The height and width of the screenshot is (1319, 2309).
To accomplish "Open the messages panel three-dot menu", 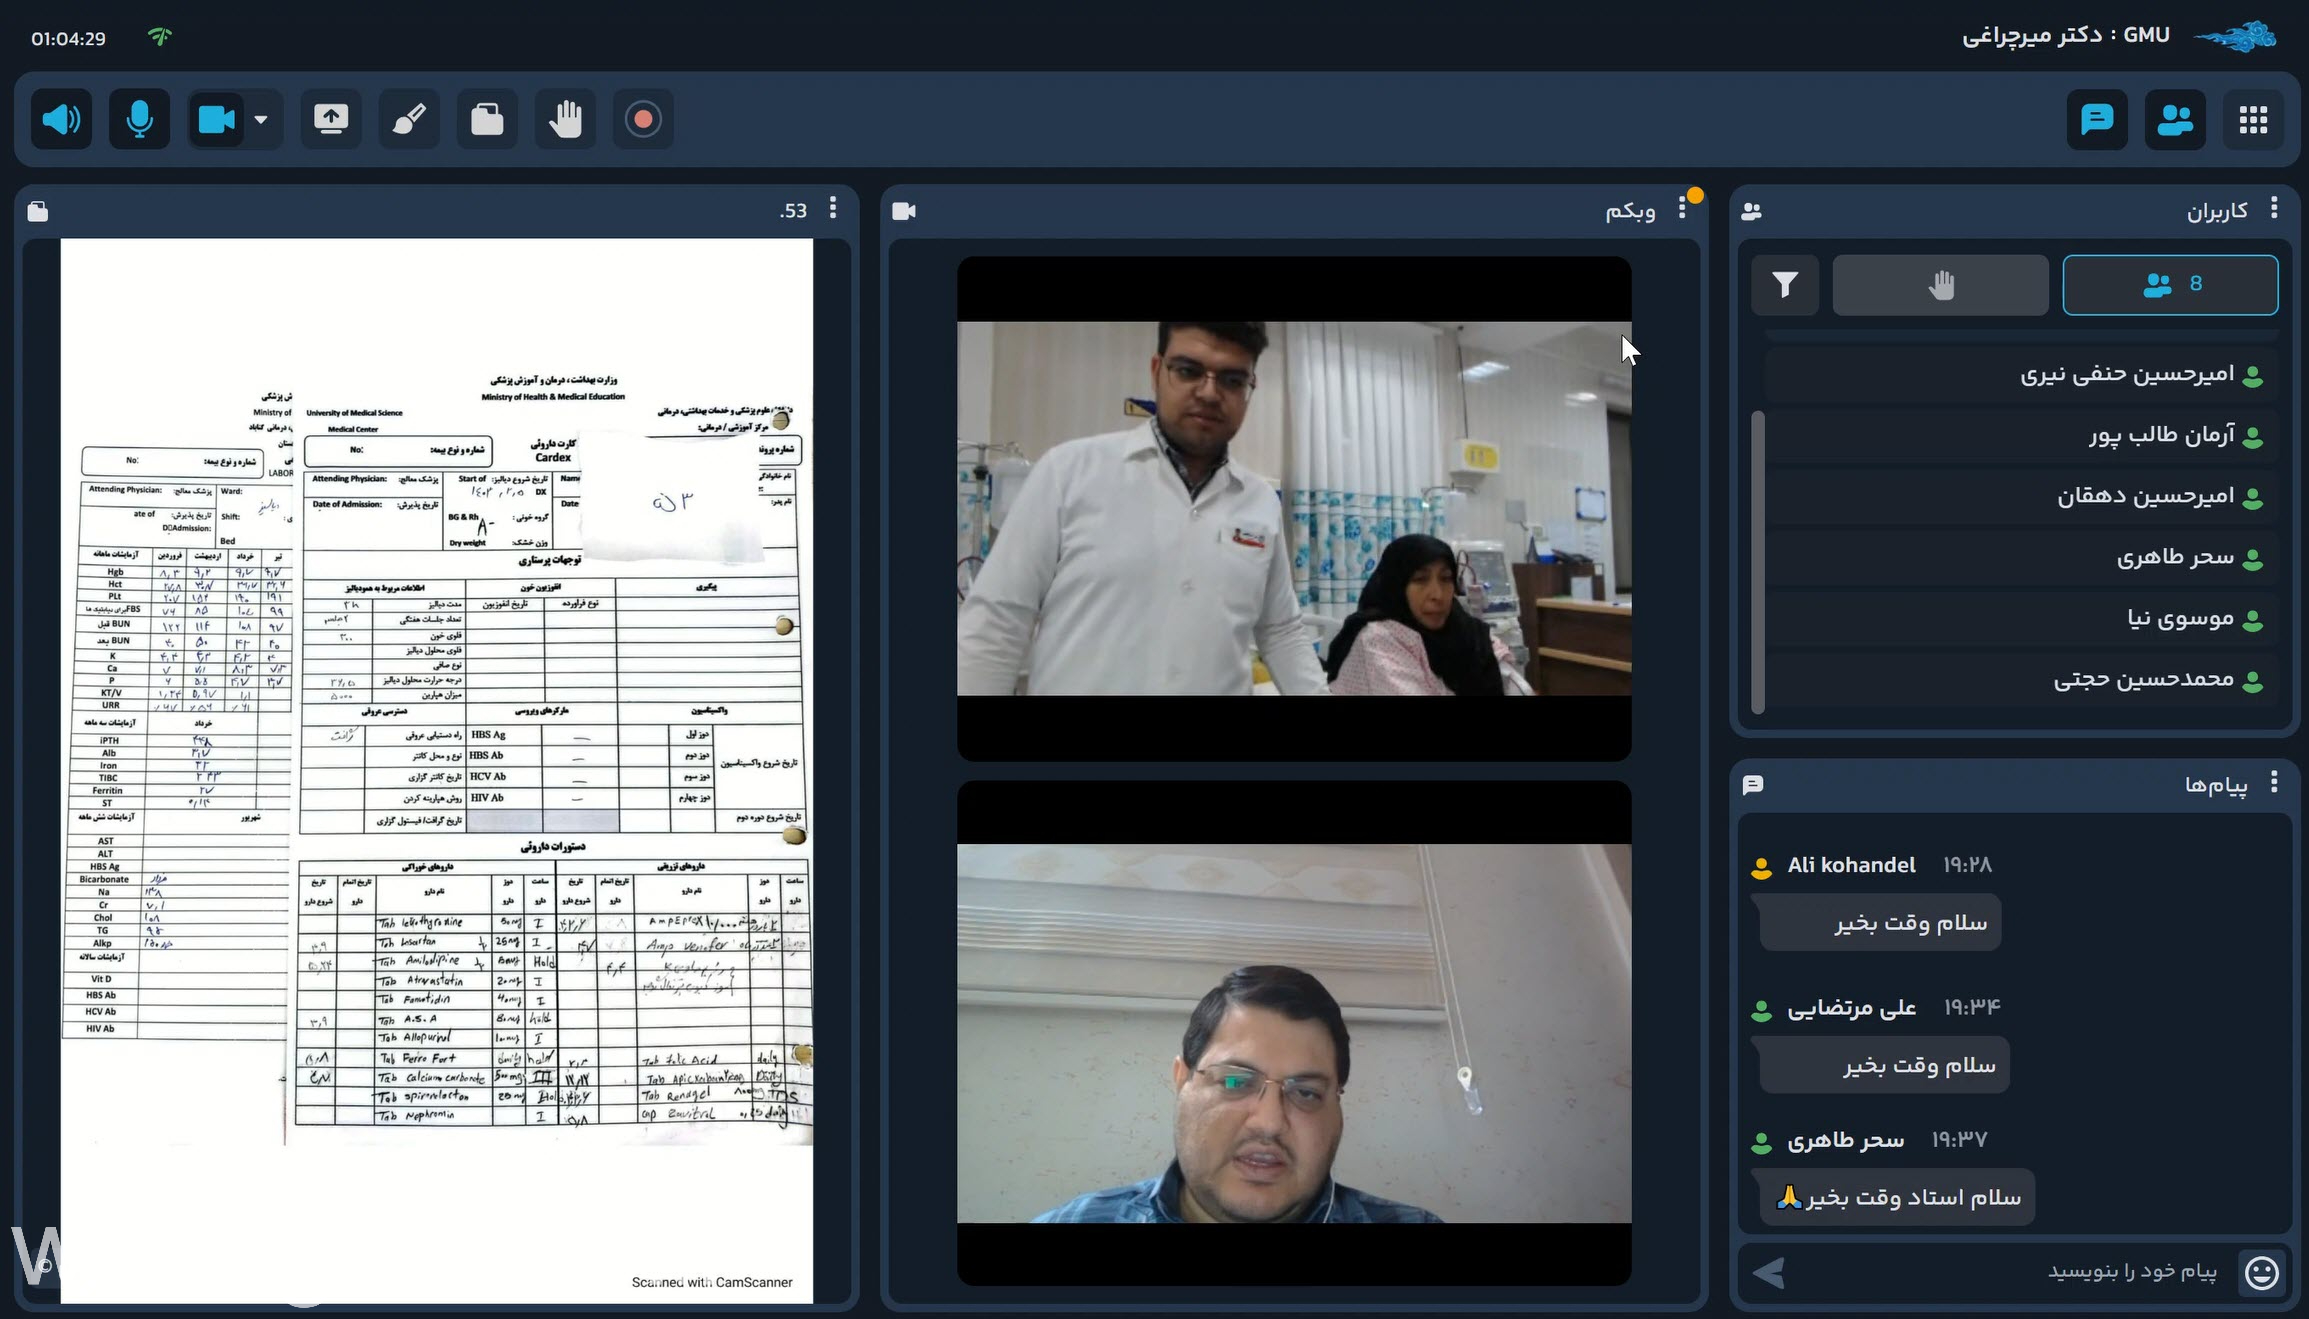I will [2274, 783].
